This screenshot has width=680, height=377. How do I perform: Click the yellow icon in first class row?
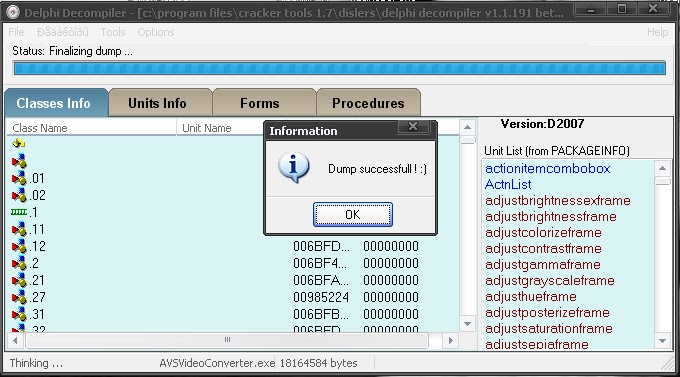point(19,143)
